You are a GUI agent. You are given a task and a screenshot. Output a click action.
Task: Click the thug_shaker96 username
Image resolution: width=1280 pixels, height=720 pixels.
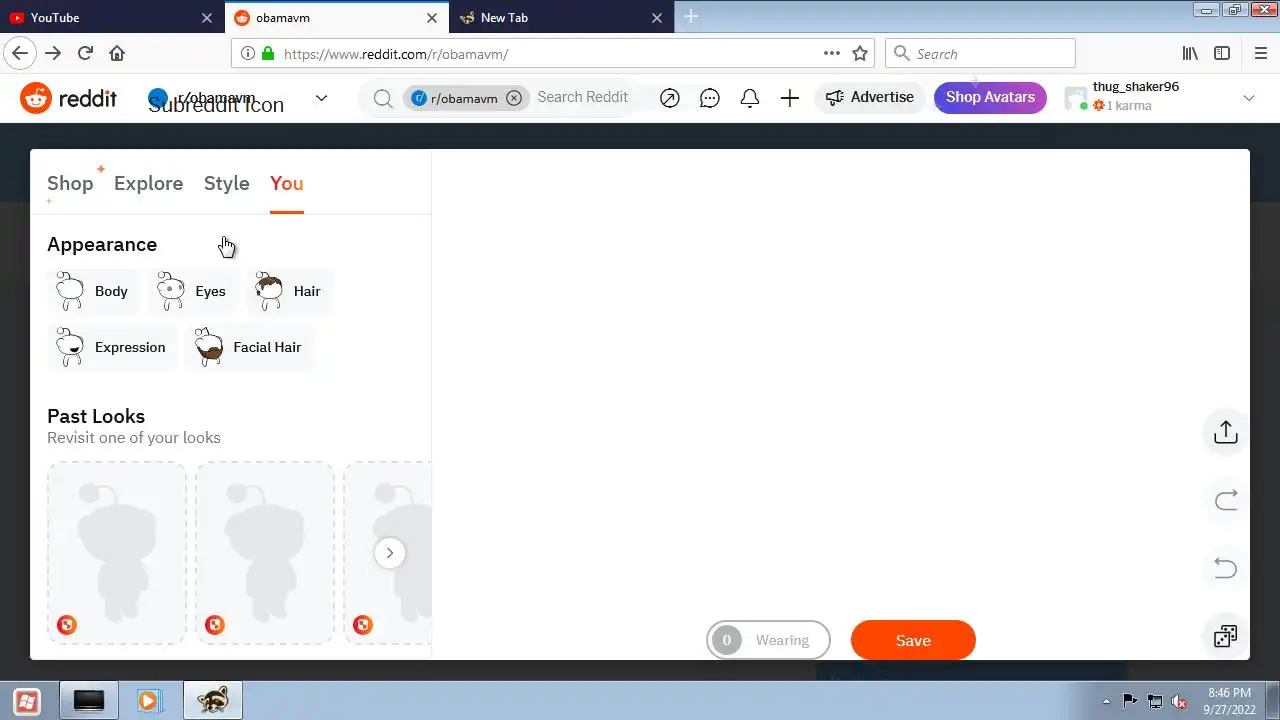pyautogui.click(x=1136, y=87)
